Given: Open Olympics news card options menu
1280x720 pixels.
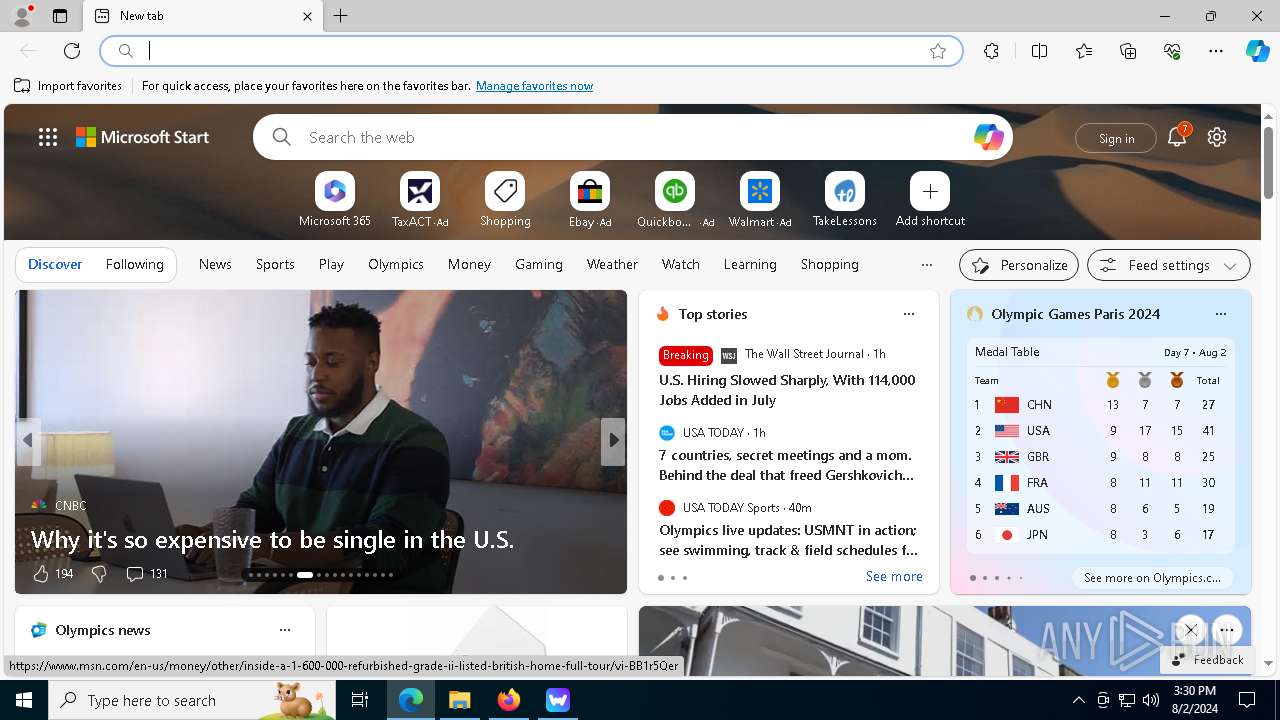Looking at the screenshot, I should point(285,630).
